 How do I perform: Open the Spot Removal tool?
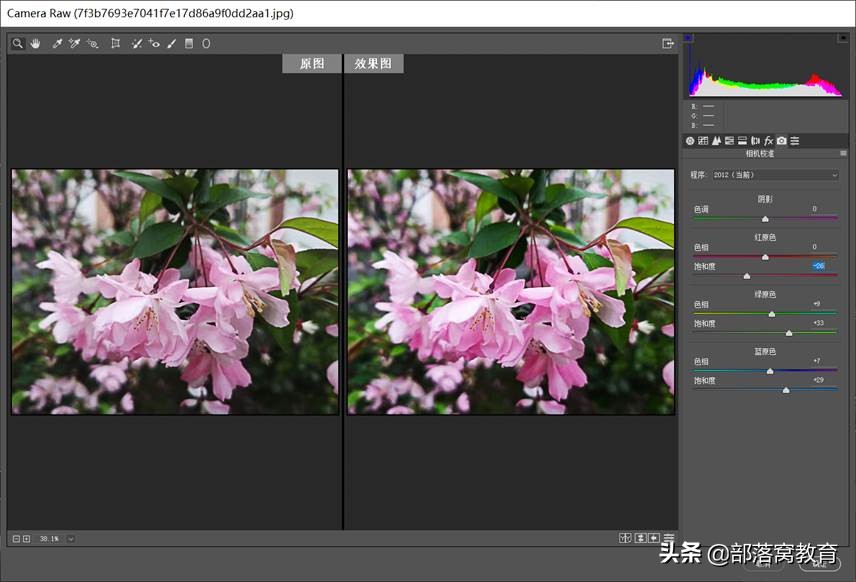click(137, 43)
